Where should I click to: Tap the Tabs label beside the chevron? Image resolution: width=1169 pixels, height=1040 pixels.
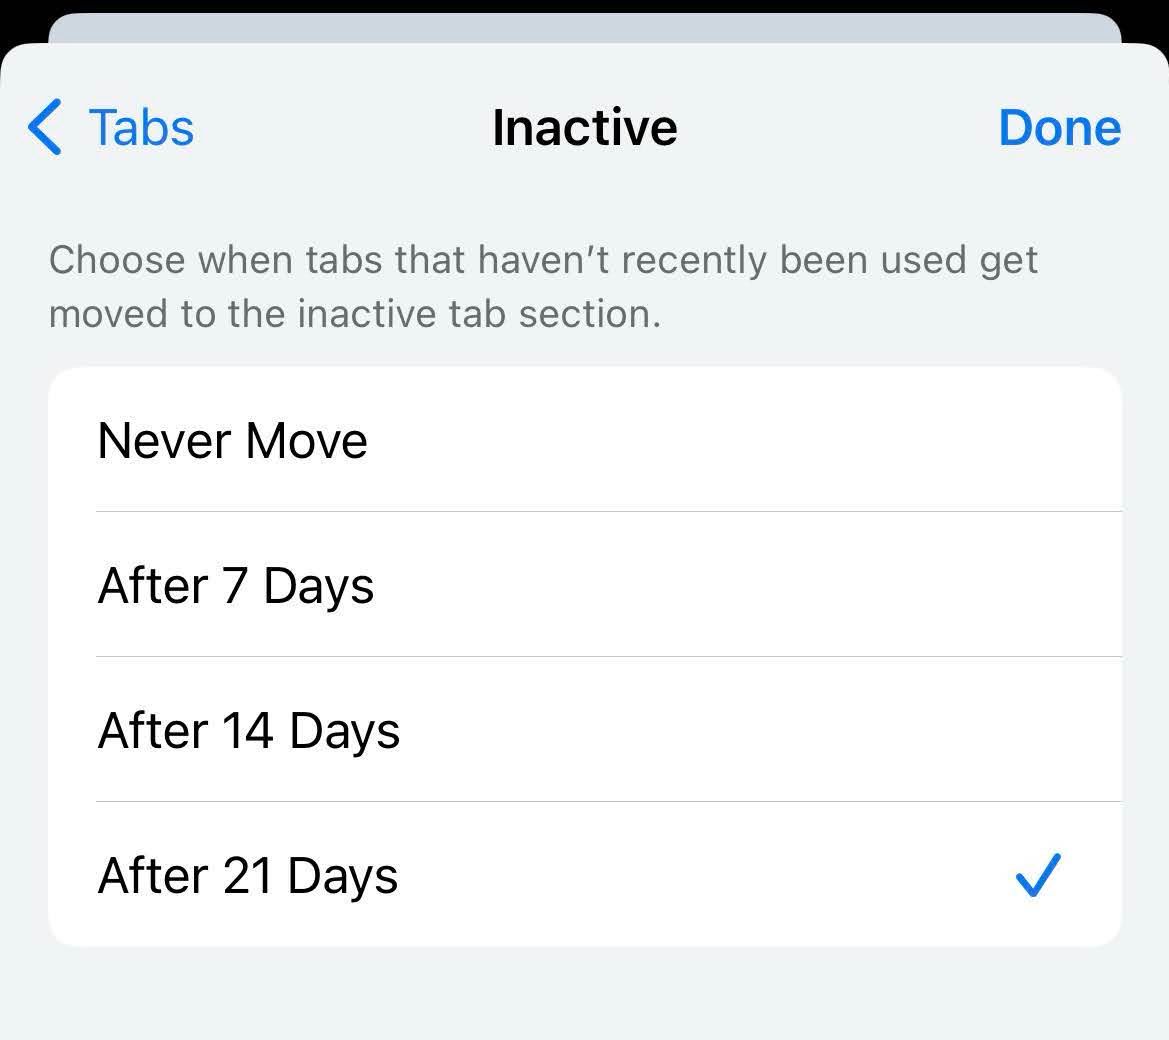142,127
